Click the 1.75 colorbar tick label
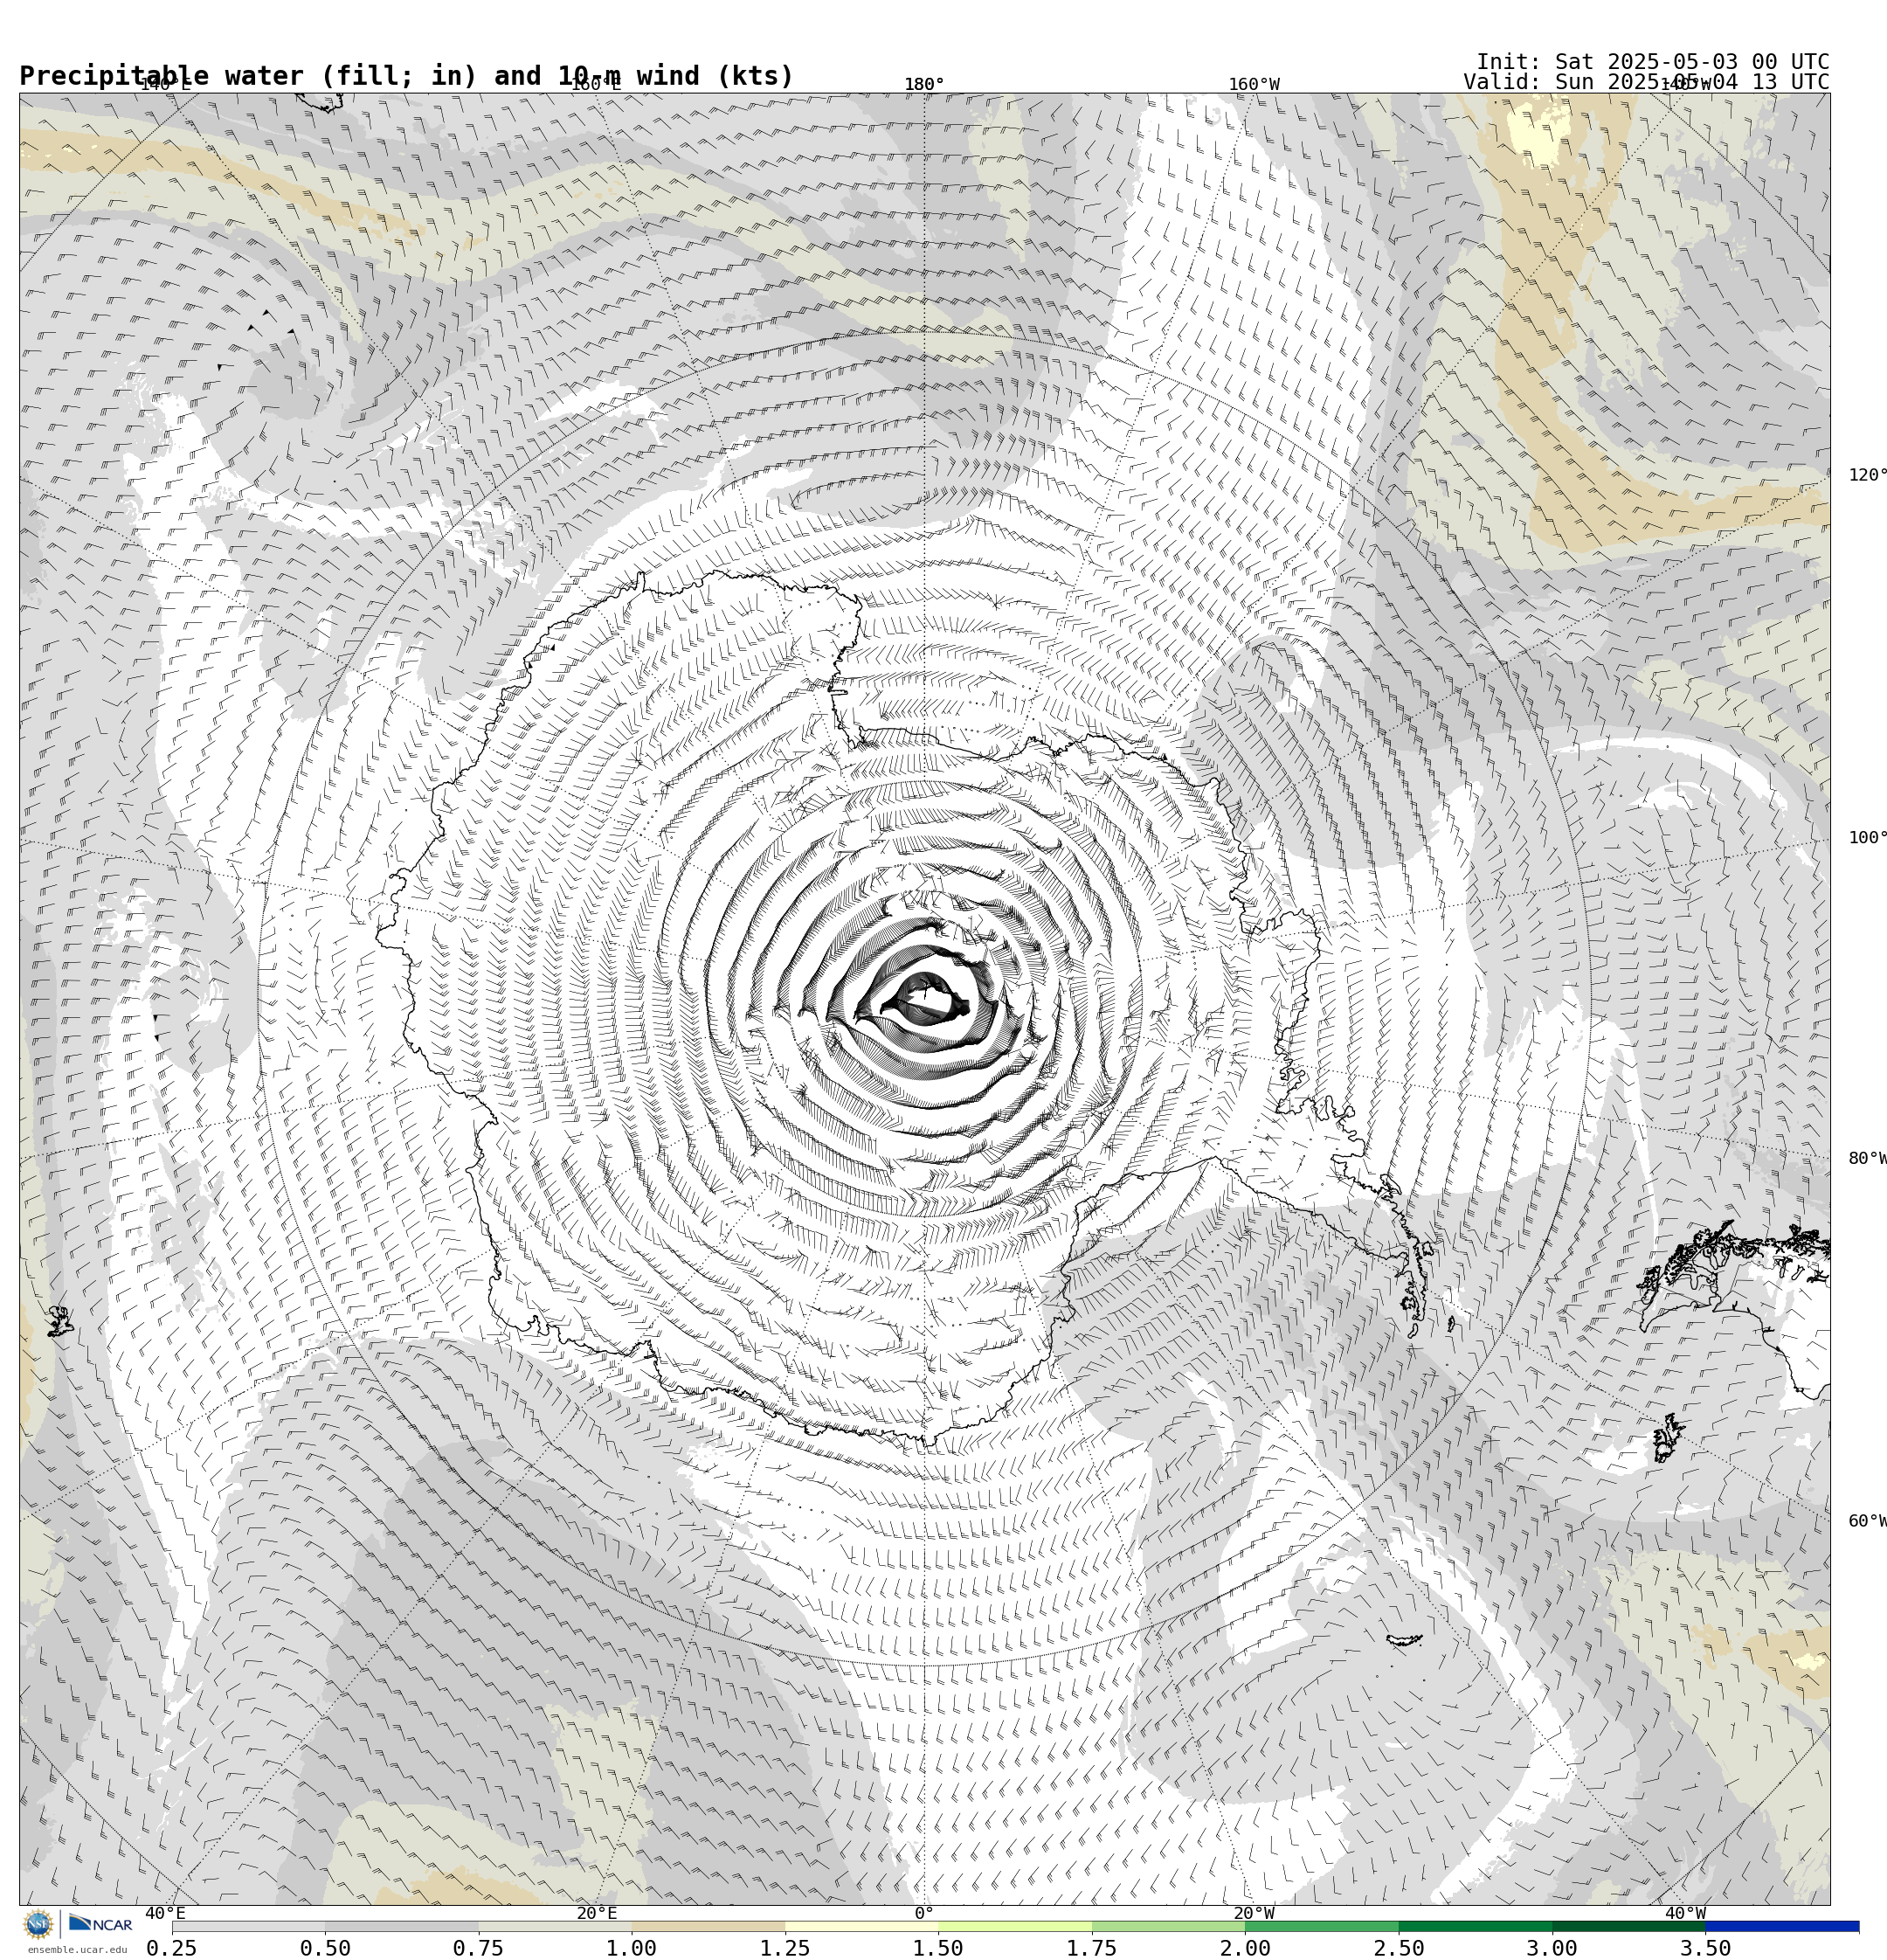 click(x=1092, y=1947)
